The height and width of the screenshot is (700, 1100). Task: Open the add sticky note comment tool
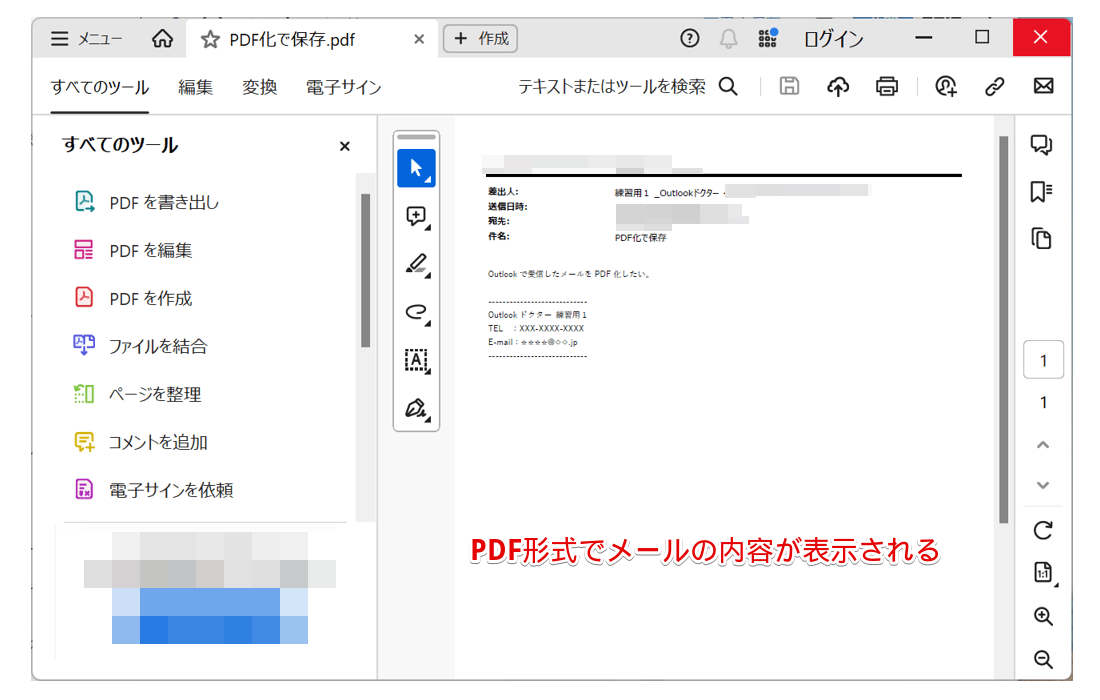click(415, 216)
